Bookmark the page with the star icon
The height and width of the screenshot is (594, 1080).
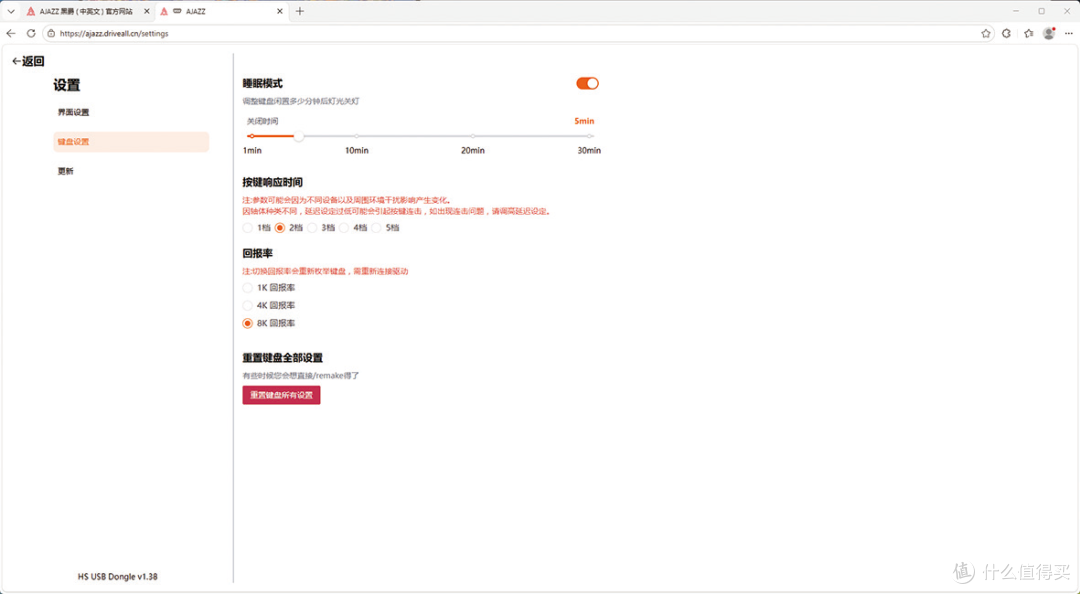986,33
